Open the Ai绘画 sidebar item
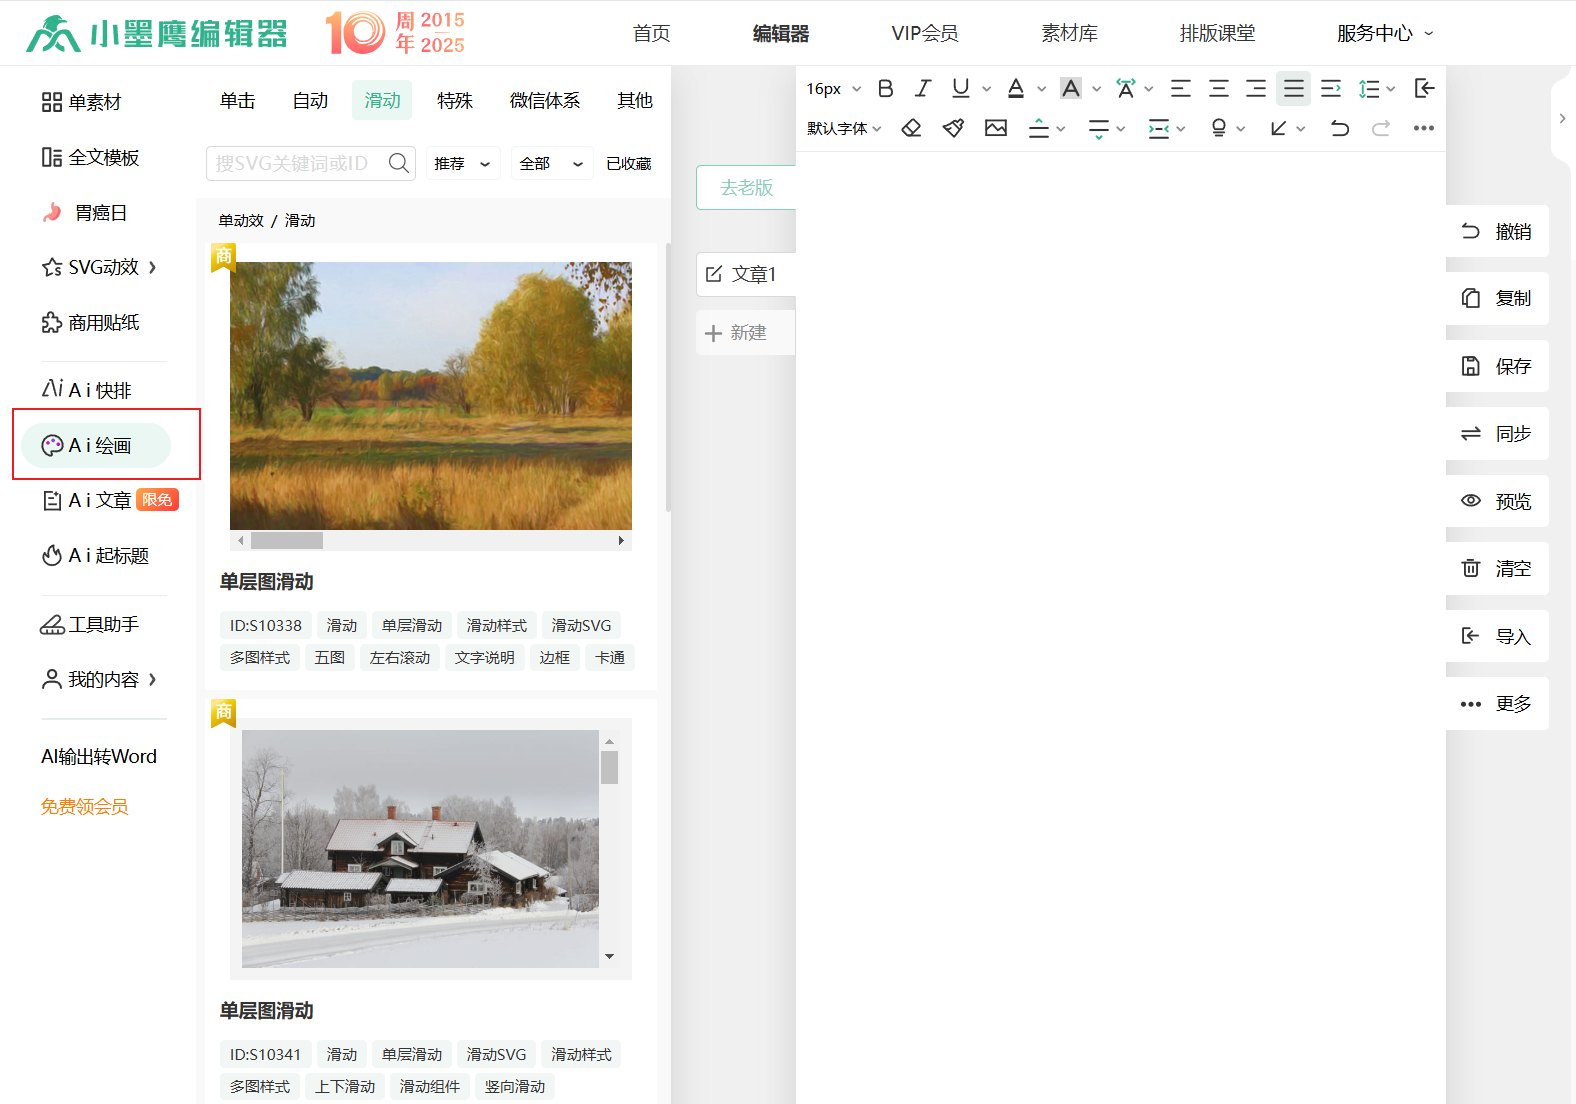The width and height of the screenshot is (1576, 1104). 98,445
